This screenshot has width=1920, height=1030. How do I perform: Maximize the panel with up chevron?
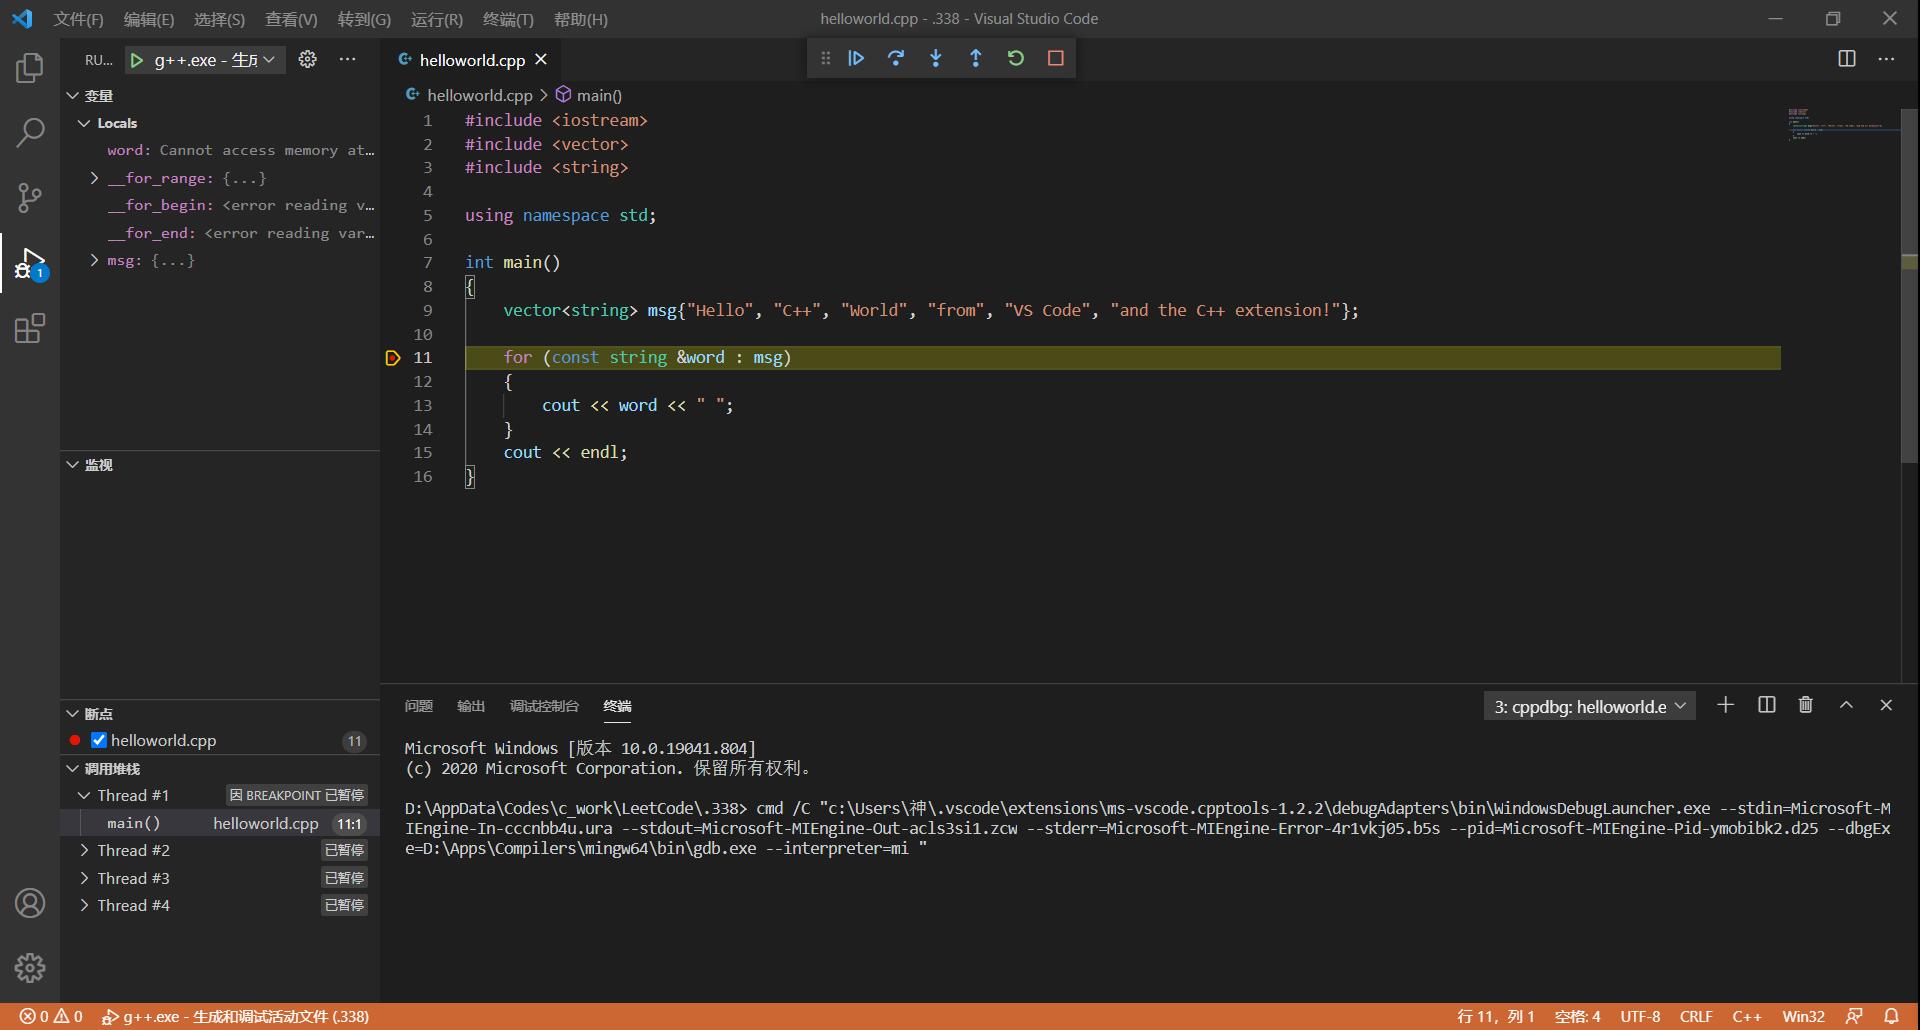click(1846, 705)
